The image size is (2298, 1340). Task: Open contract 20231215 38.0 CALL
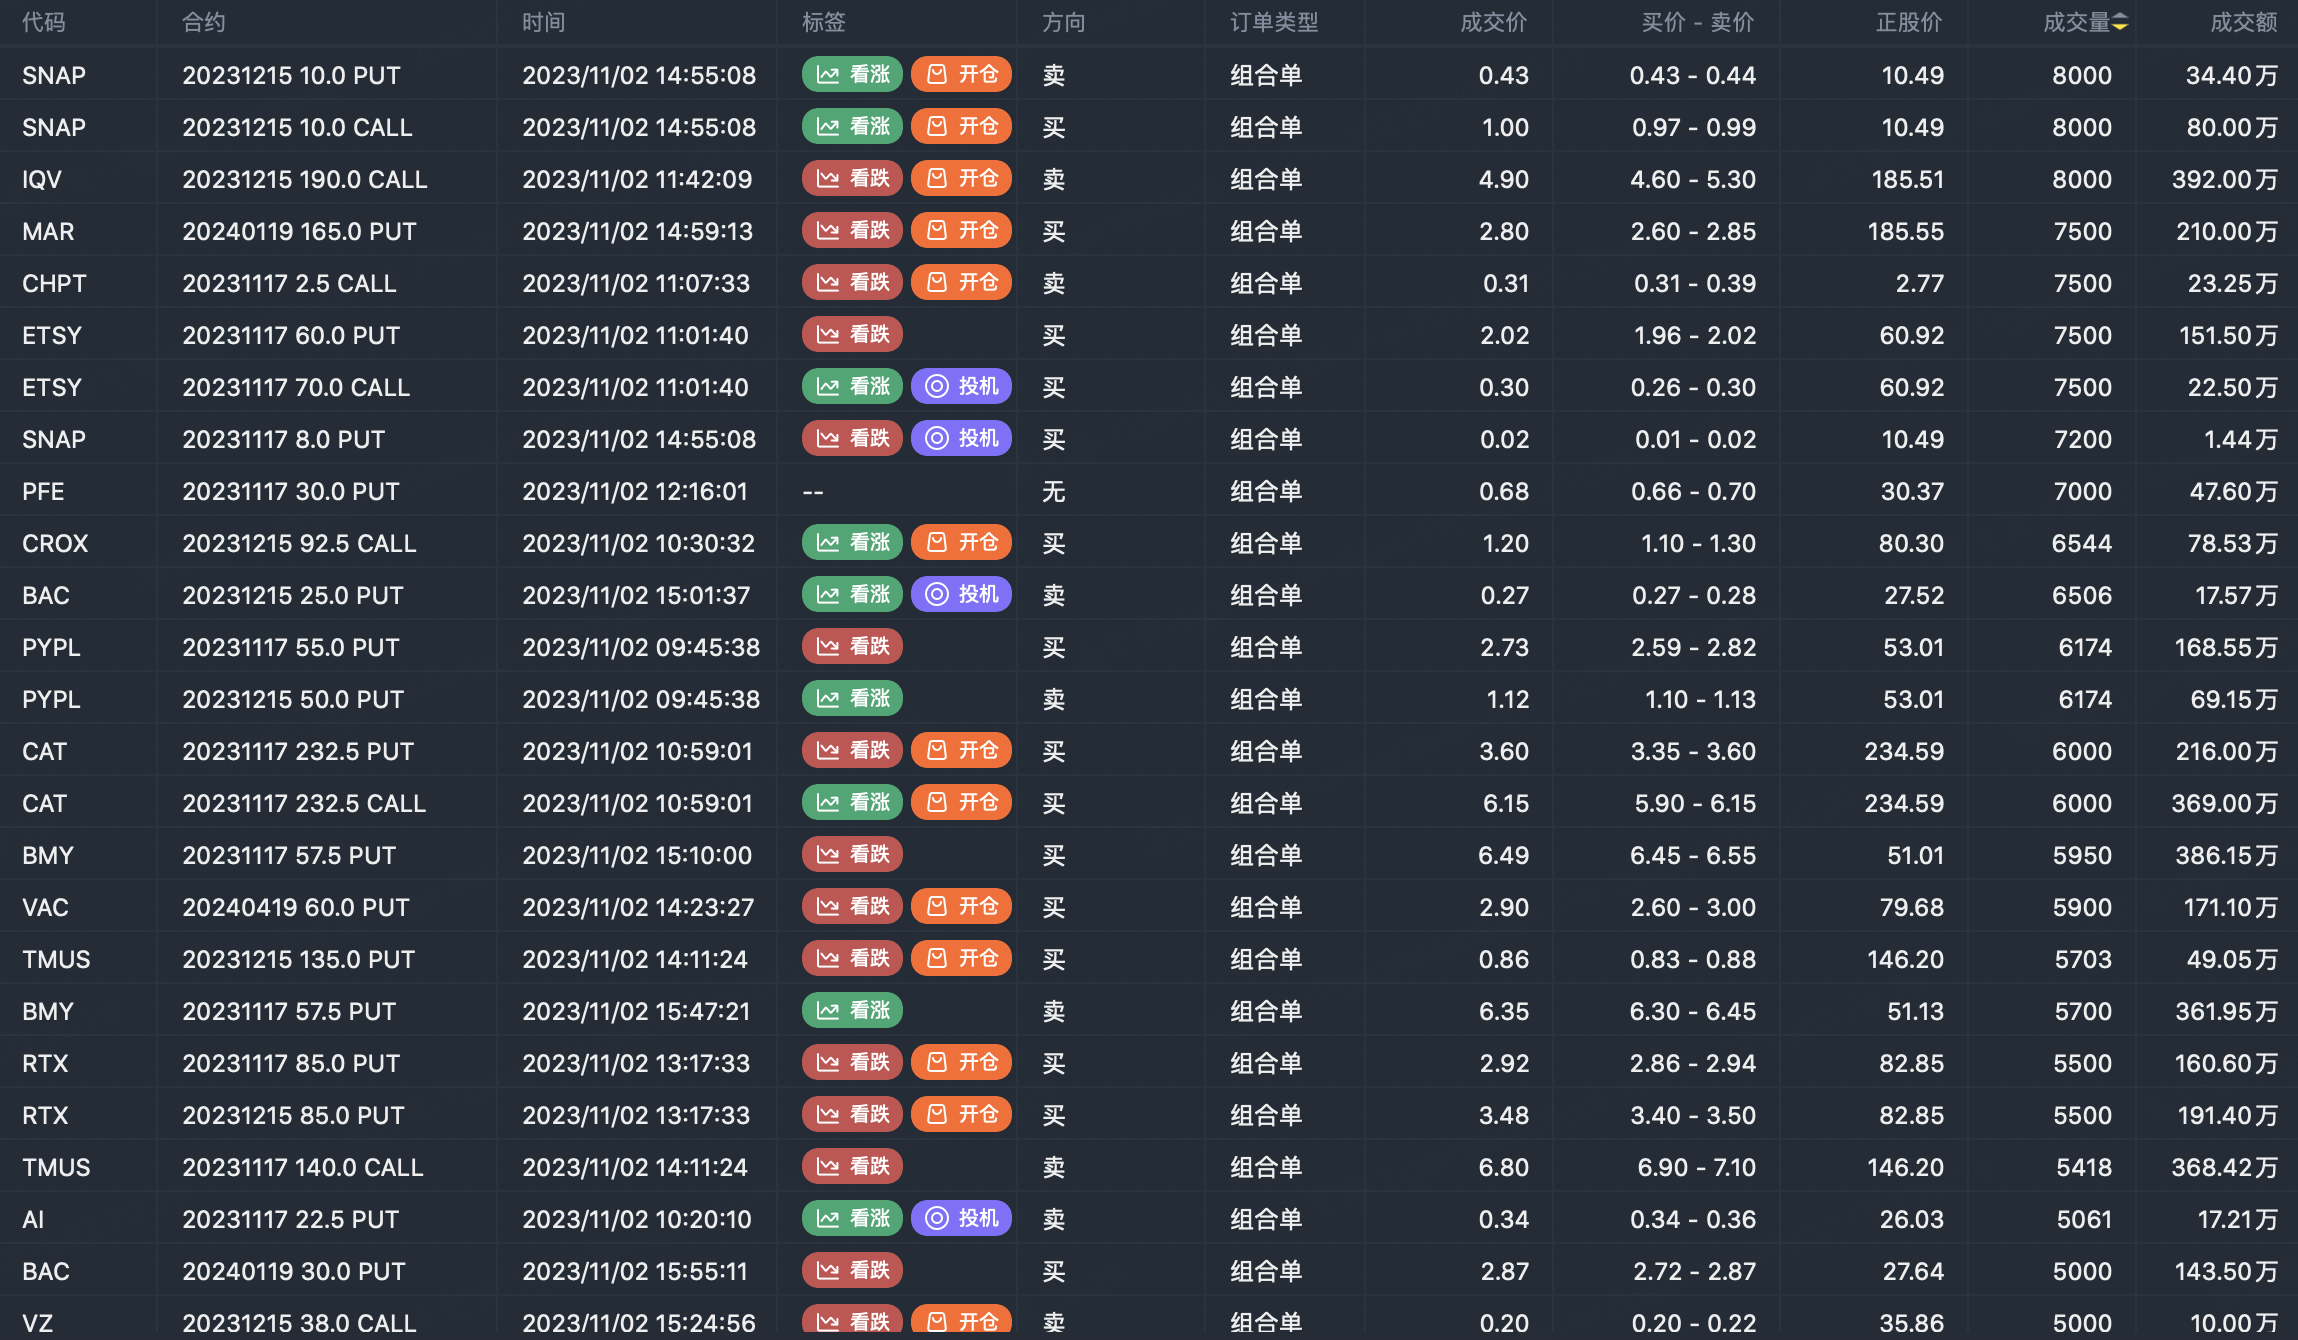click(x=299, y=1324)
